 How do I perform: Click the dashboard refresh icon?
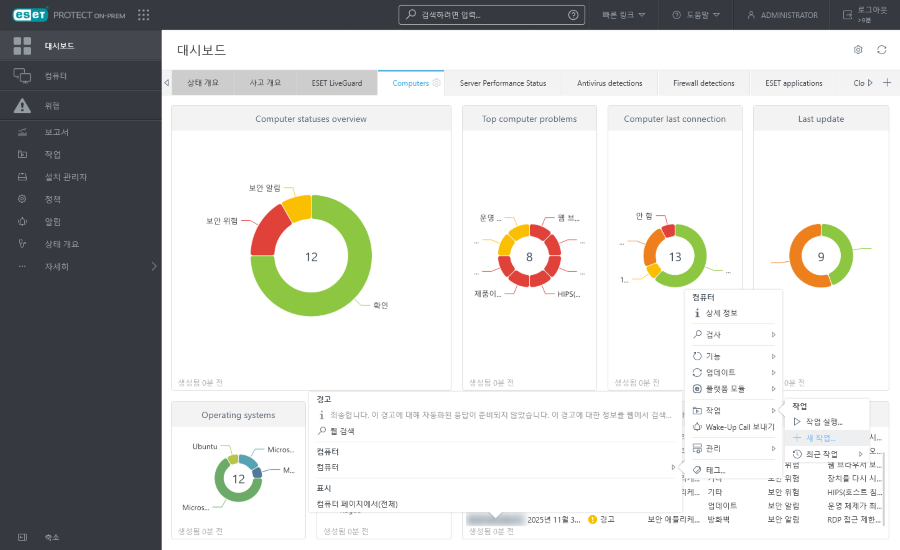(x=881, y=50)
